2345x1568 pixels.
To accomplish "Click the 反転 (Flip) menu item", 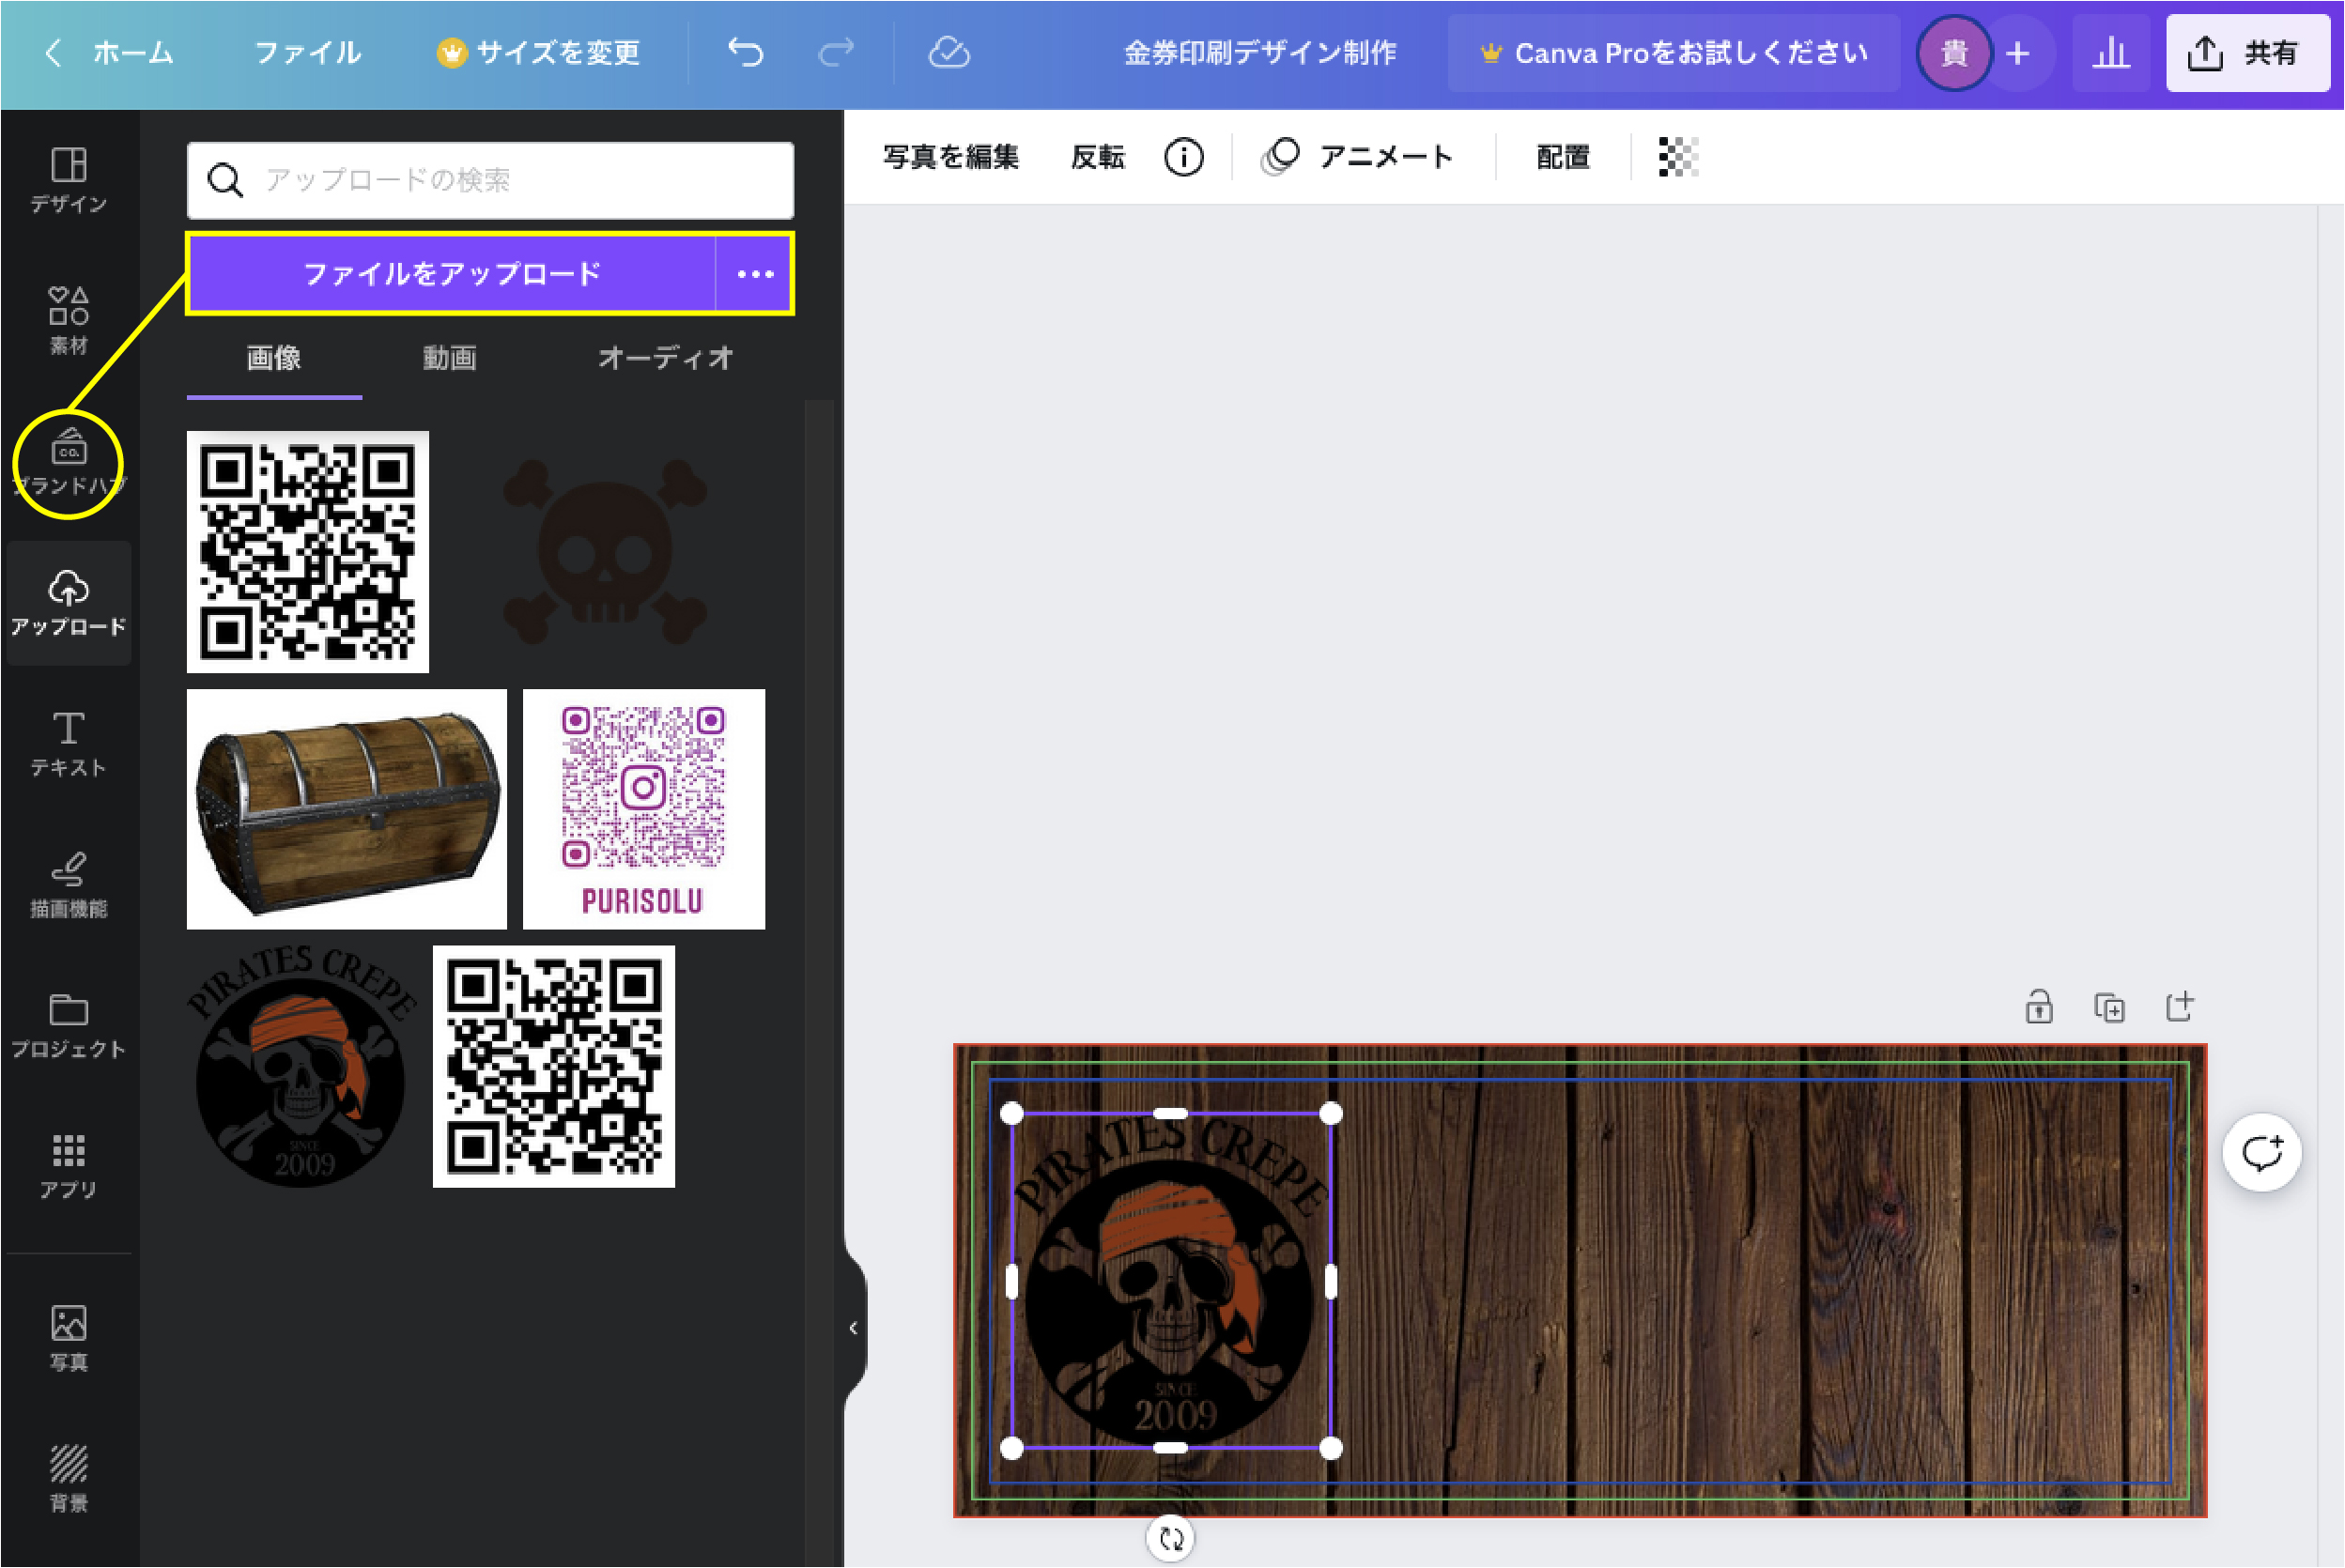I will click(1099, 156).
